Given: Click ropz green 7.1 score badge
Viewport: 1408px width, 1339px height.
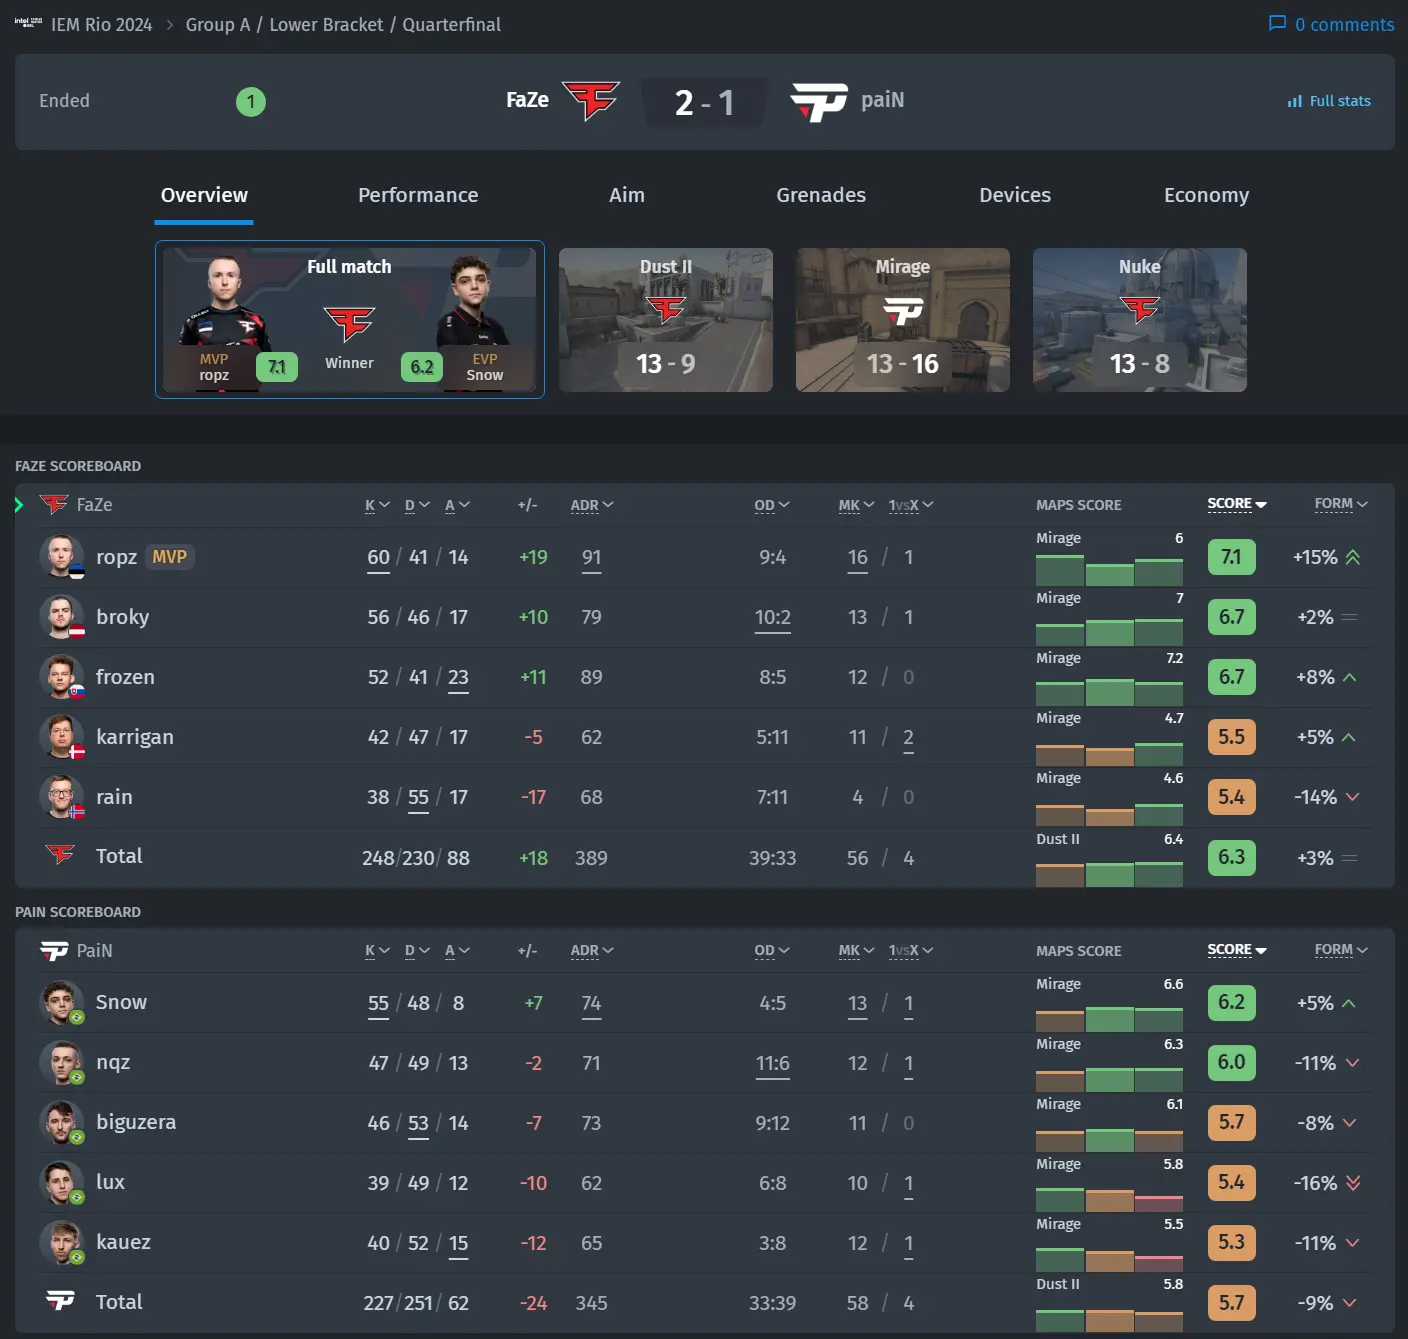Looking at the screenshot, I should coord(1231,557).
